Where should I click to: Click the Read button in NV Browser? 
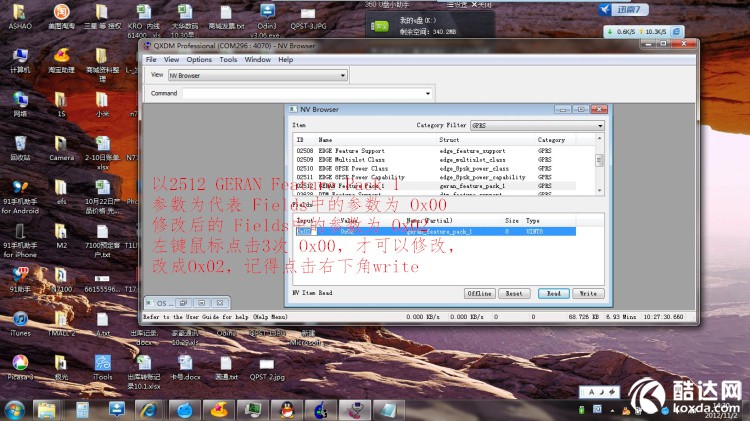tap(553, 293)
